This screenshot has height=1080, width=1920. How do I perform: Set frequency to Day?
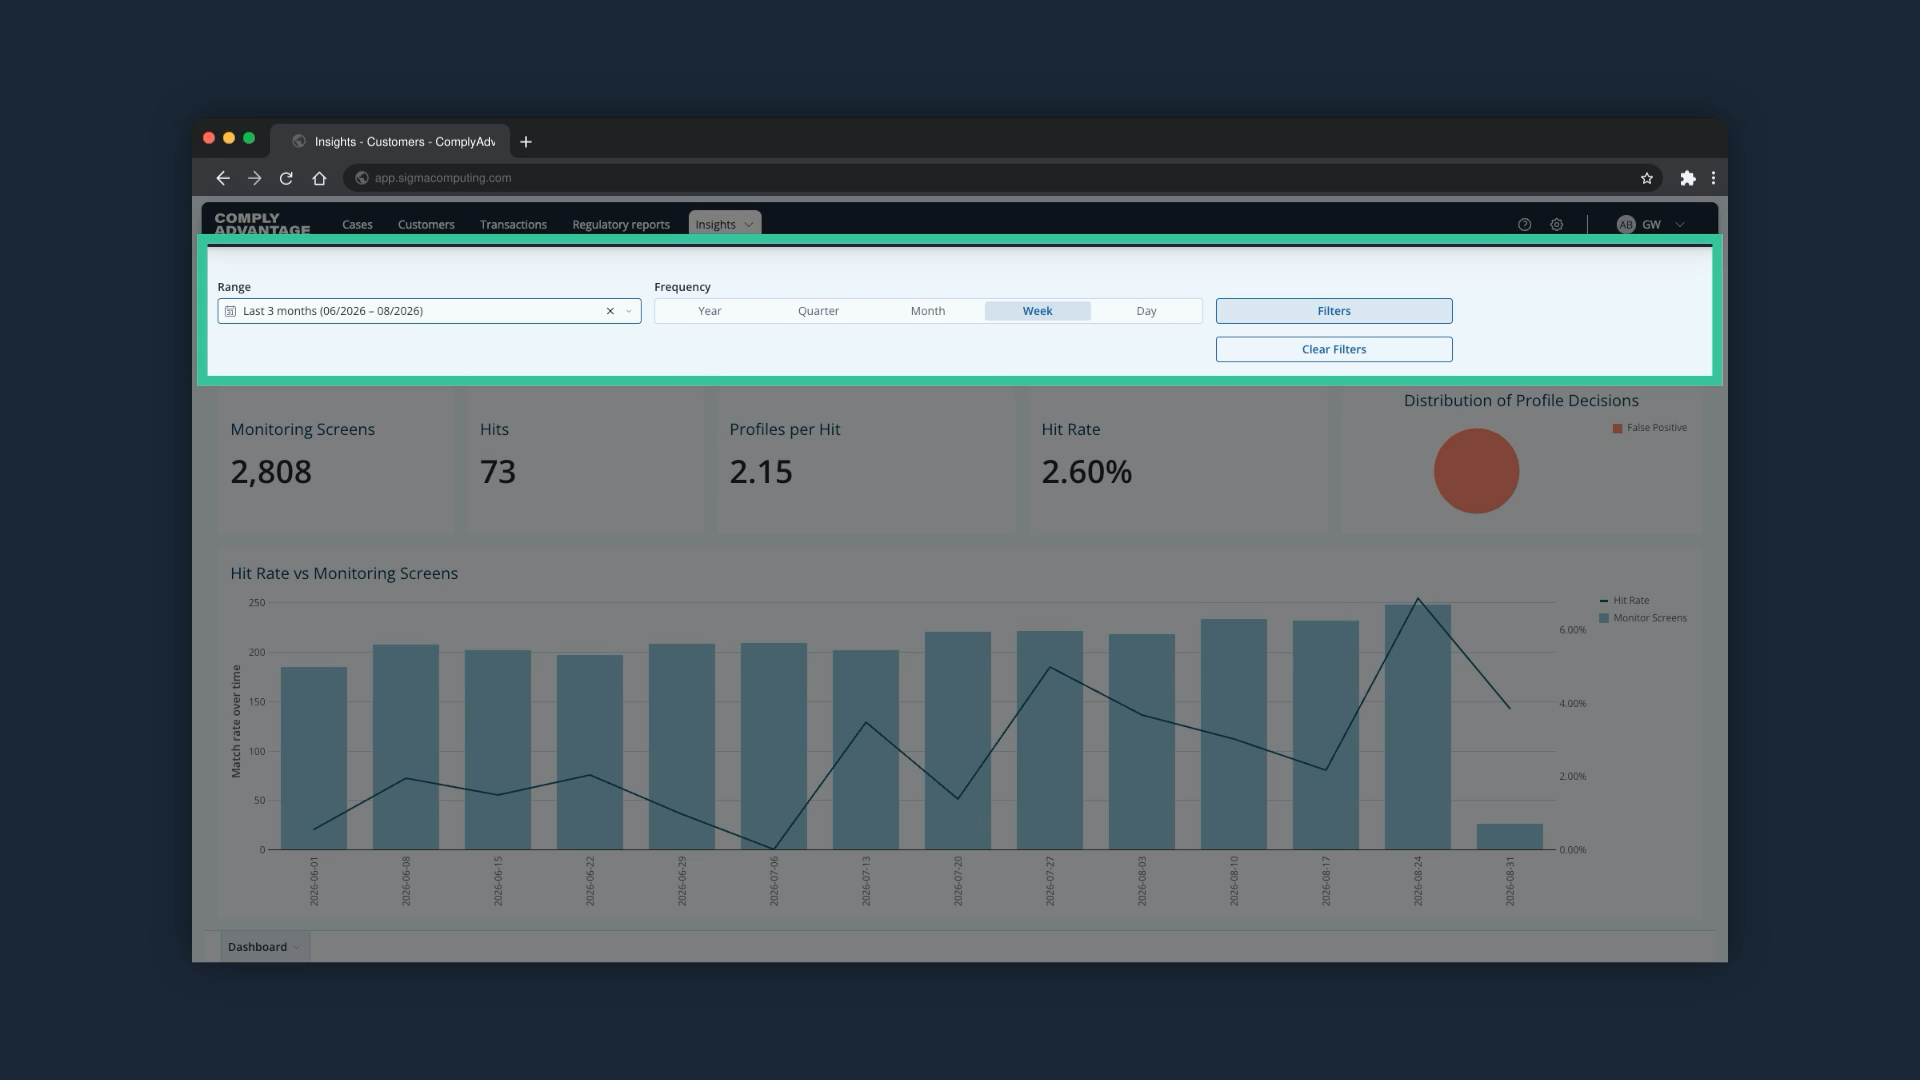[x=1146, y=311]
